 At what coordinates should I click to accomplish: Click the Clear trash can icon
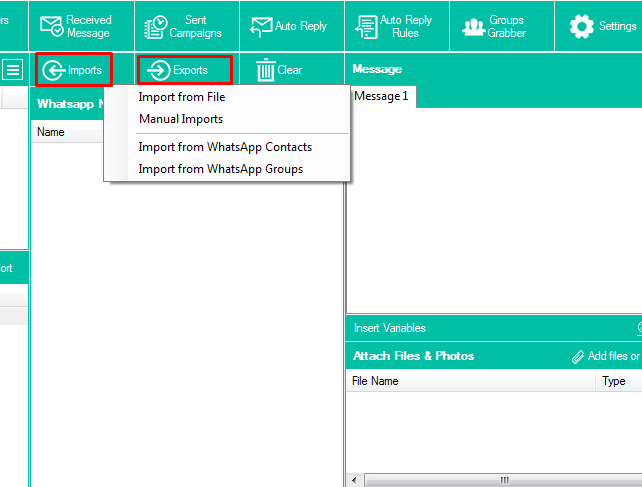[x=266, y=70]
